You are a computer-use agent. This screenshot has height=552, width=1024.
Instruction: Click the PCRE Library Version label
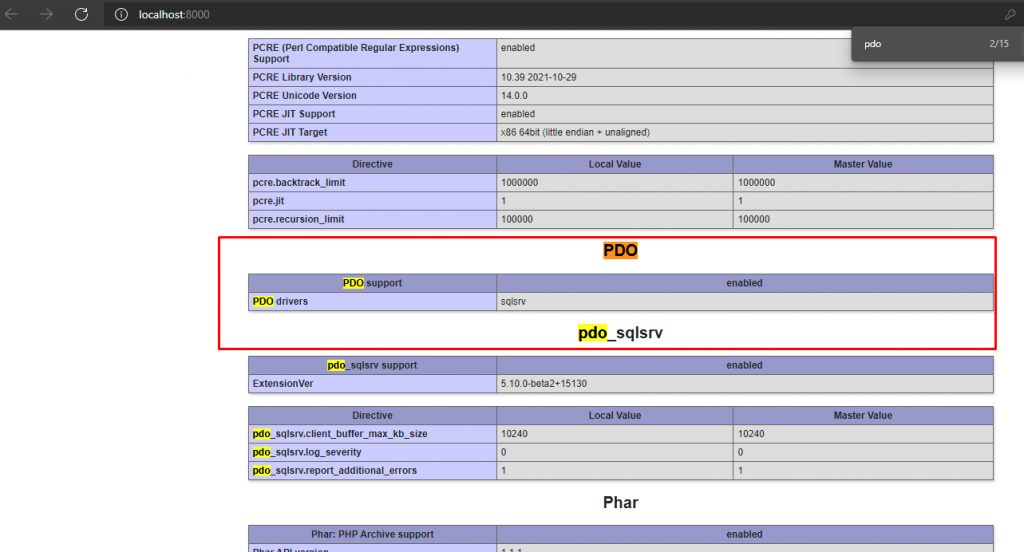tap(302, 77)
